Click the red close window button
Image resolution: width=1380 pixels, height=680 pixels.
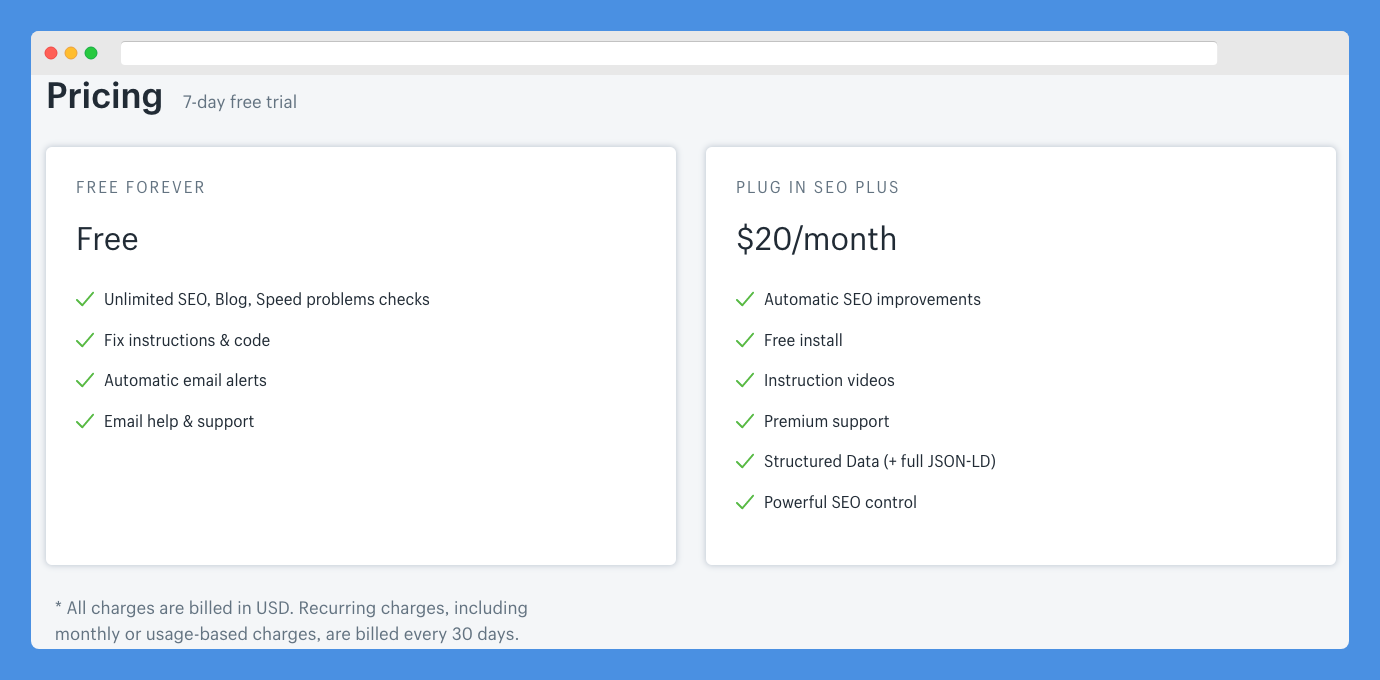[x=51, y=53]
